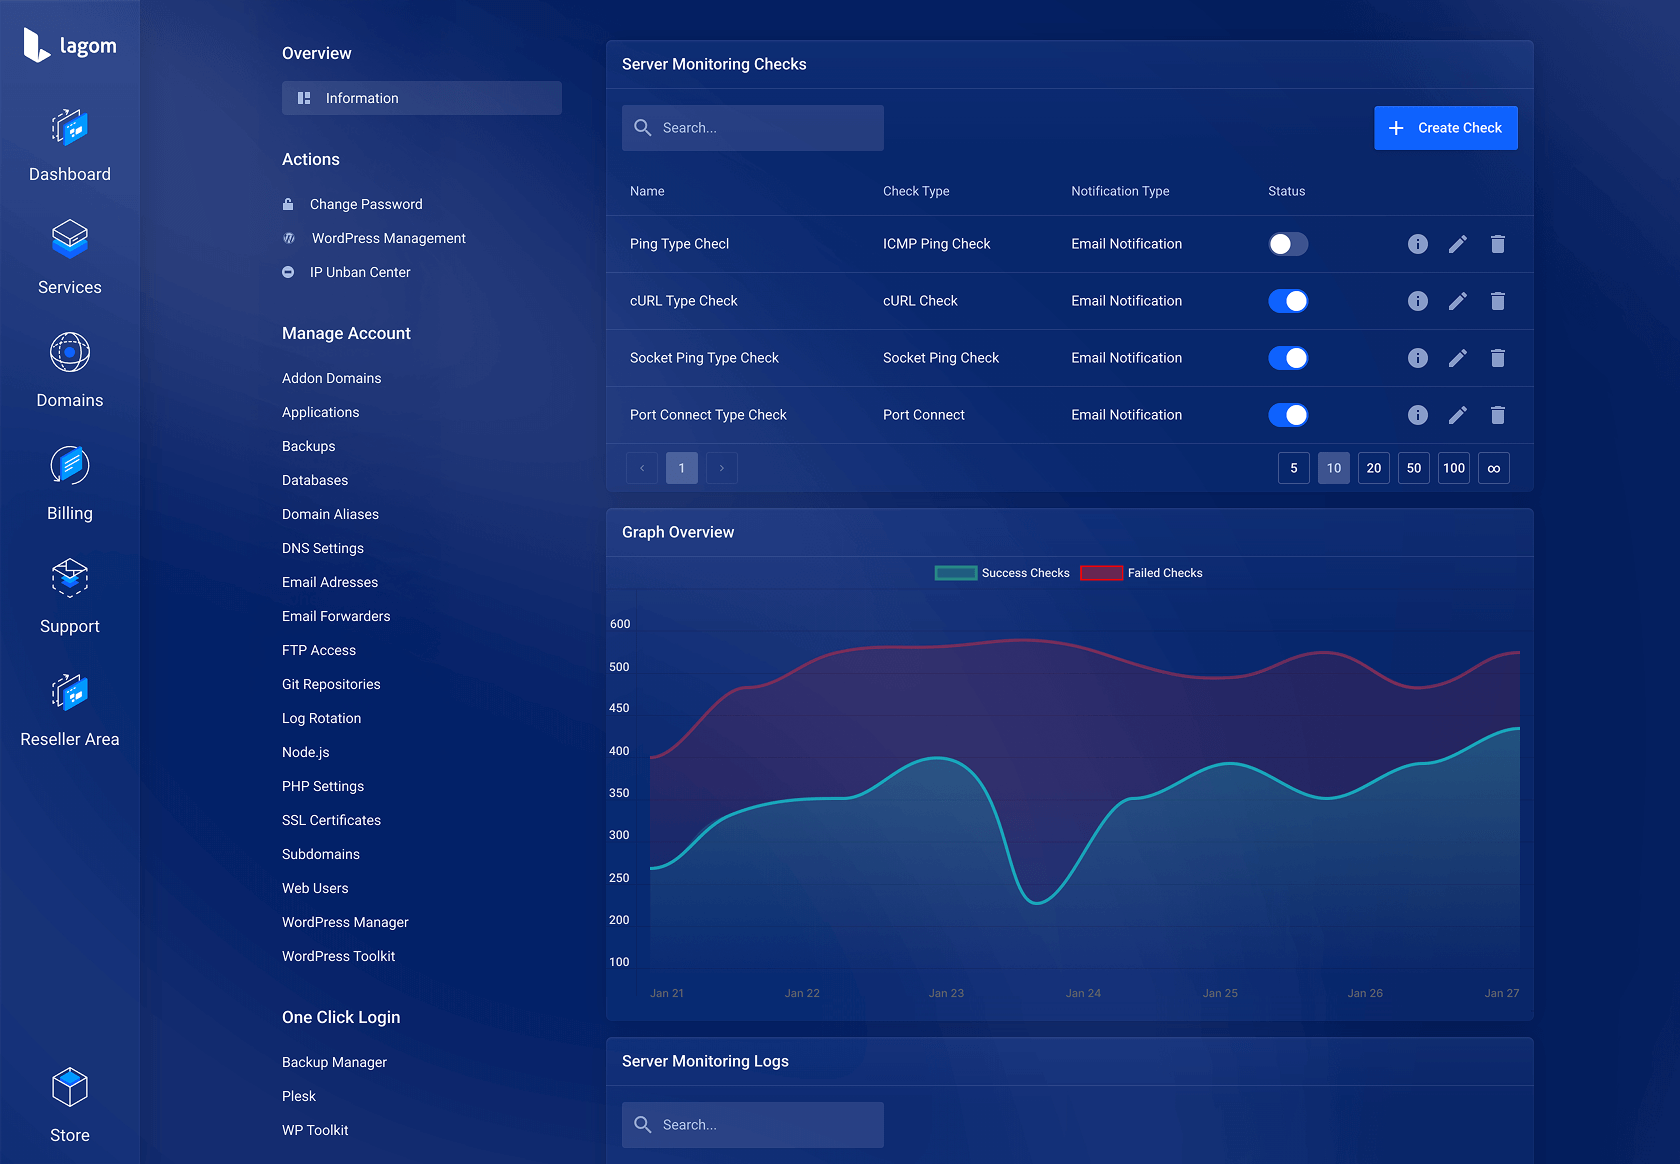The image size is (1680, 1164).
Task: Open Applications menu item
Action: (x=320, y=412)
